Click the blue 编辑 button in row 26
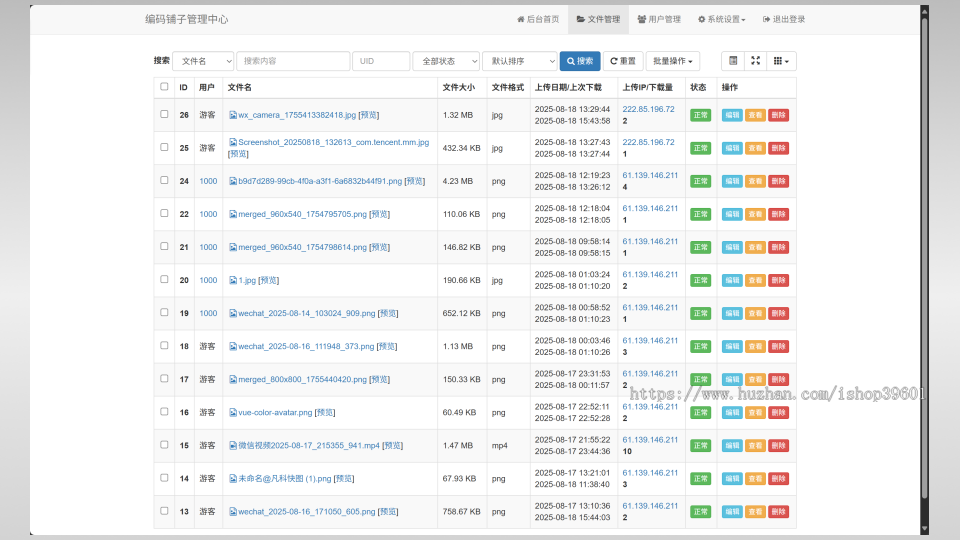 point(732,115)
